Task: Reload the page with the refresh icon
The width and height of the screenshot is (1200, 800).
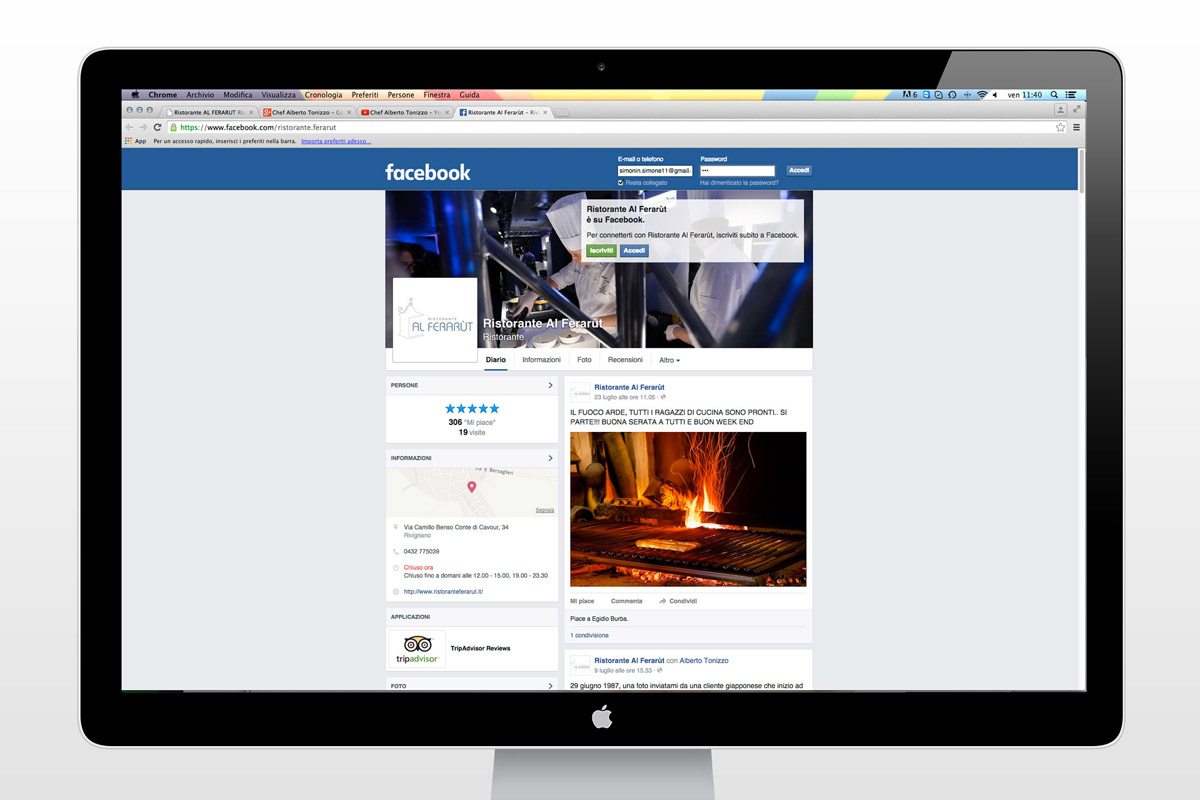Action: click(157, 127)
